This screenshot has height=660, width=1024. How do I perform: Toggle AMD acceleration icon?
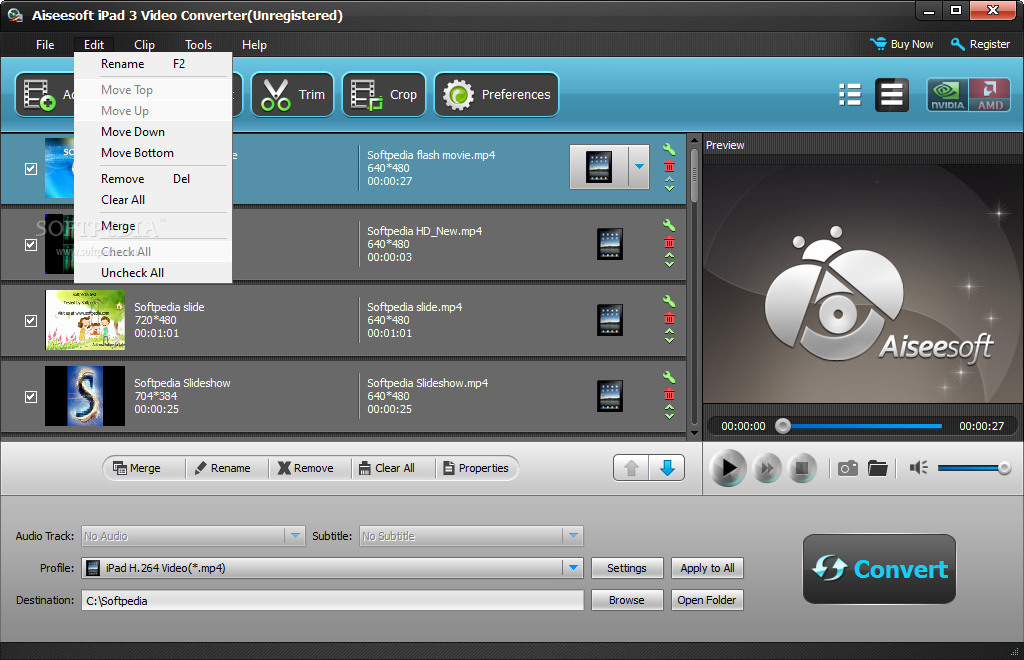pos(989,95)
